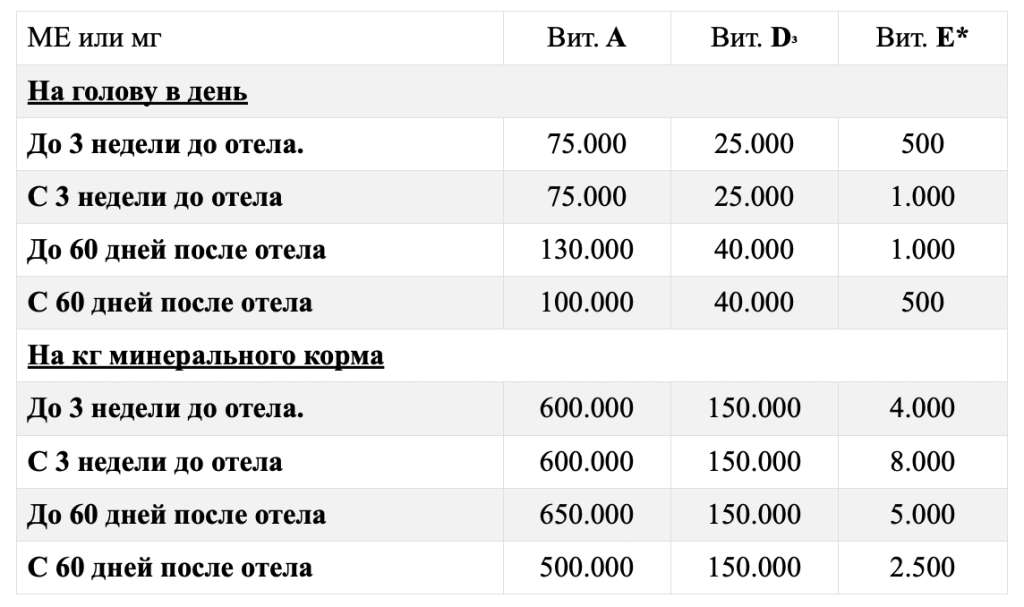The image size is (1024, 607).
Task: Click the 100.000 vitamin A value
Action: pyautogui.click(x=586, y=303)
